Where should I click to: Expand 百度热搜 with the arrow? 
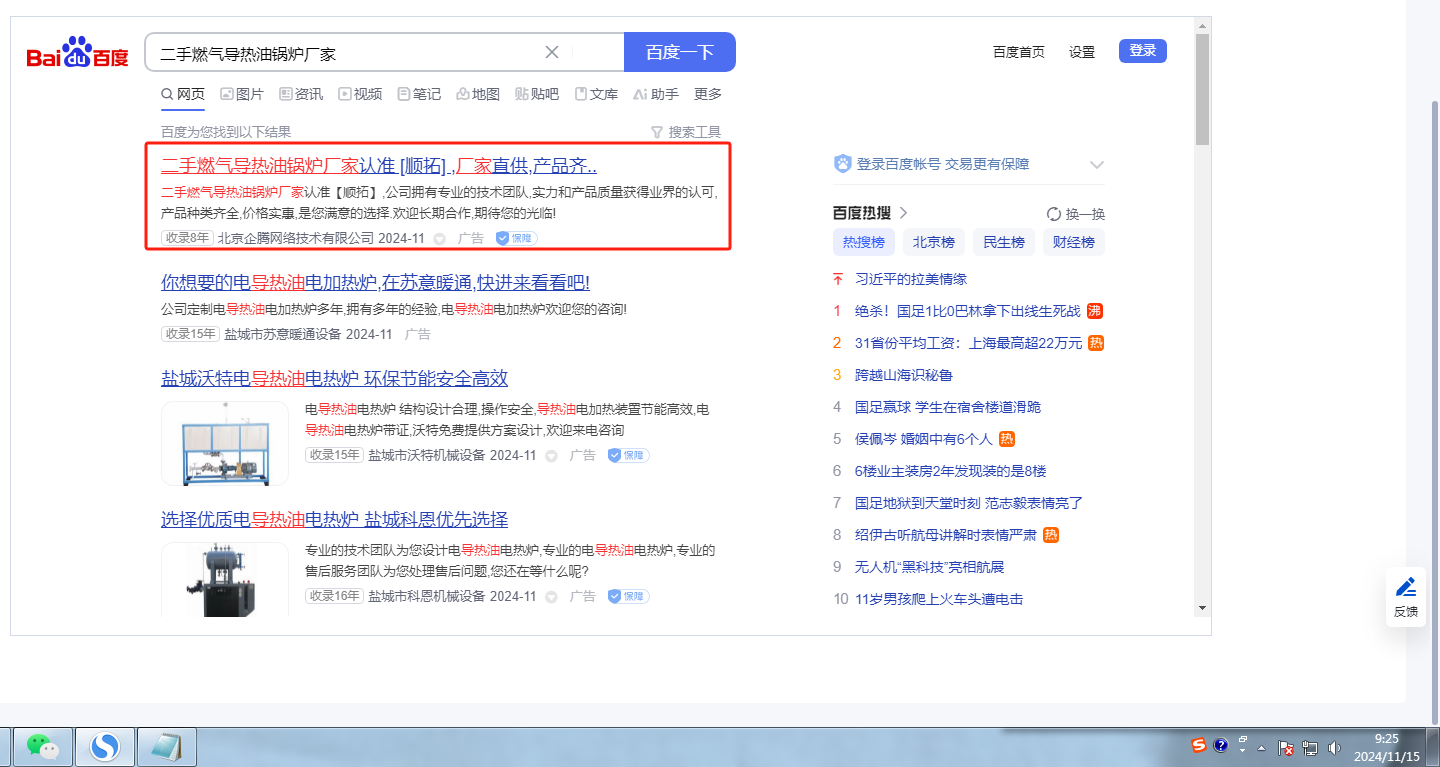pos(904,213)
